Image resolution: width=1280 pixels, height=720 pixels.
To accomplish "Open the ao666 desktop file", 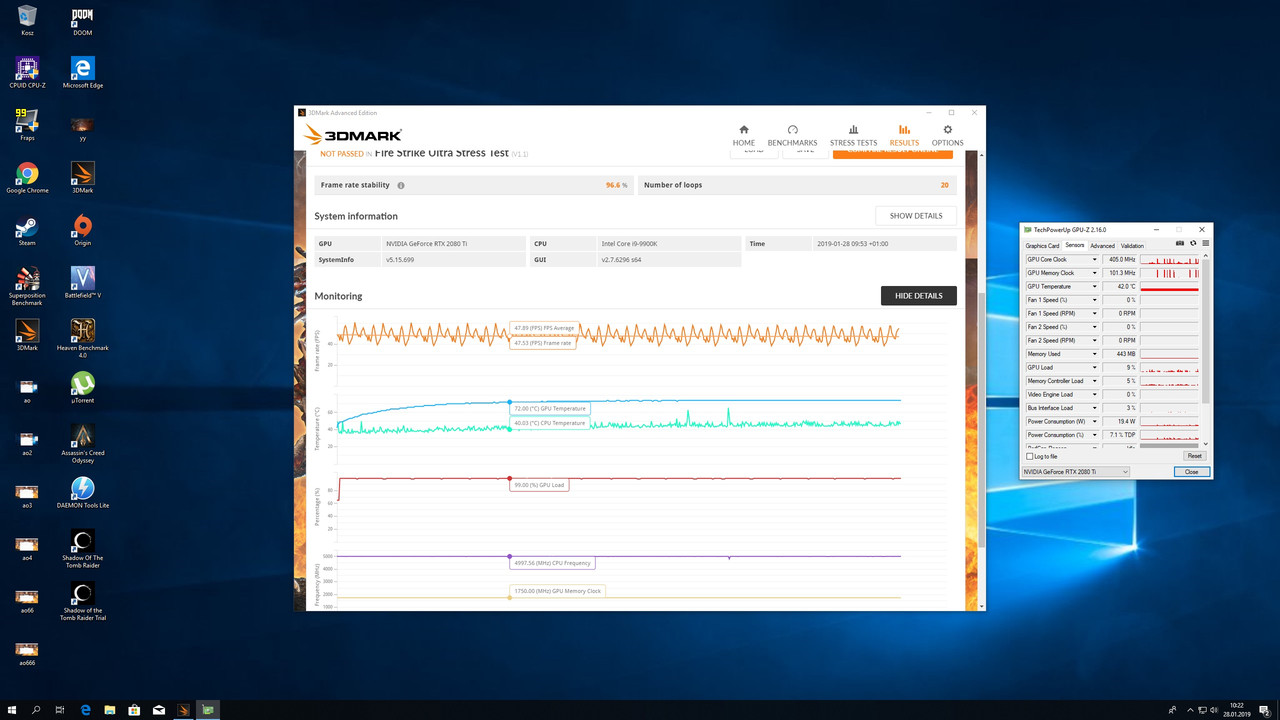I will click(x=27, y=653).
